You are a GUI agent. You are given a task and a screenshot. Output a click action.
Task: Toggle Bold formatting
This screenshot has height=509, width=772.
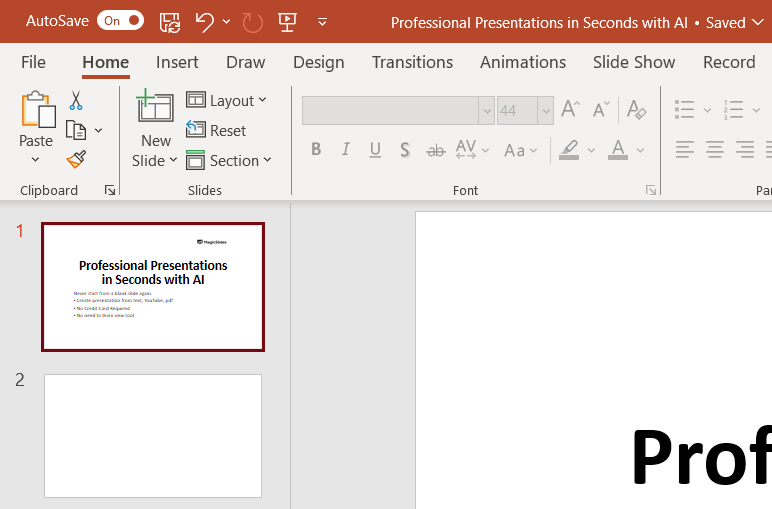316,150
